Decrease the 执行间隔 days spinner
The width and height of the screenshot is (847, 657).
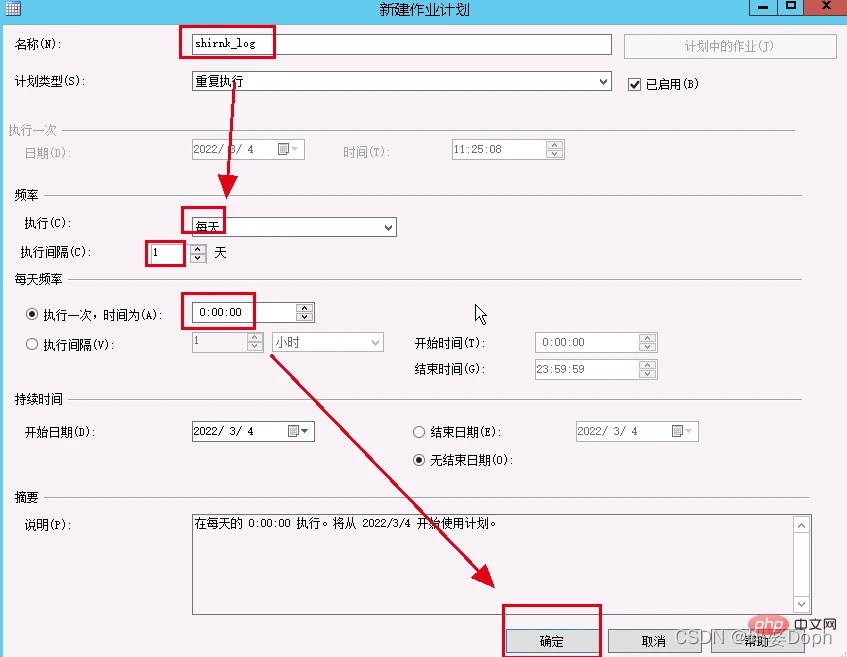click(x=198, y=258)
